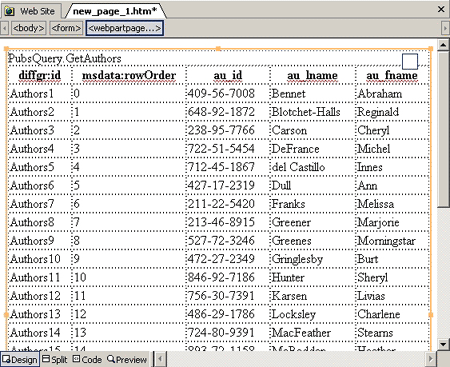The width and height of the screenshot is (450, 367).
Task: Click the last name Locksley
Action: coord(294,315)
